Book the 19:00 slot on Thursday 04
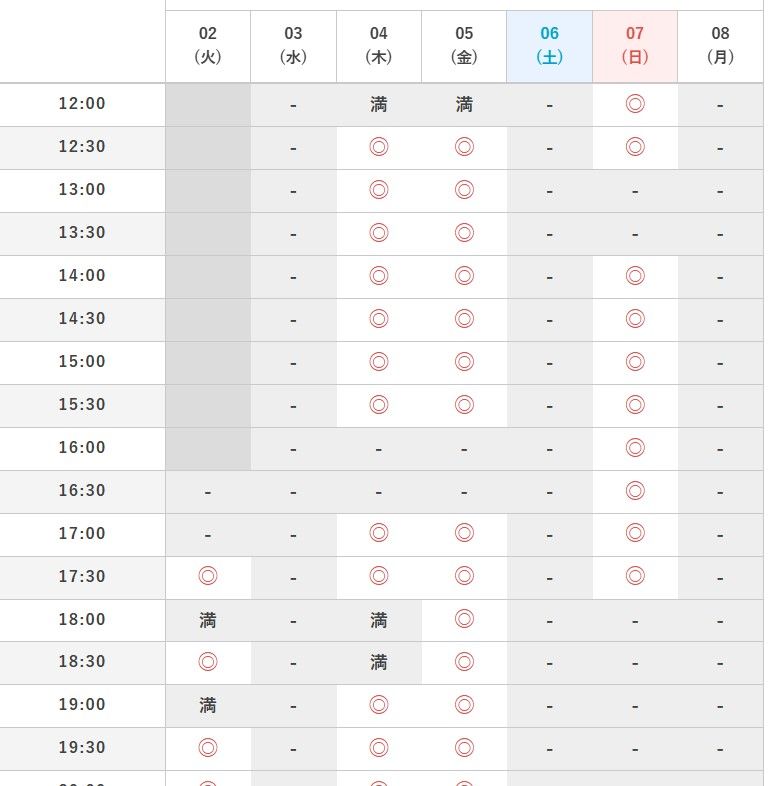Image resolution: width=769 pixels, height=786 pixels. tap(378, 705)
